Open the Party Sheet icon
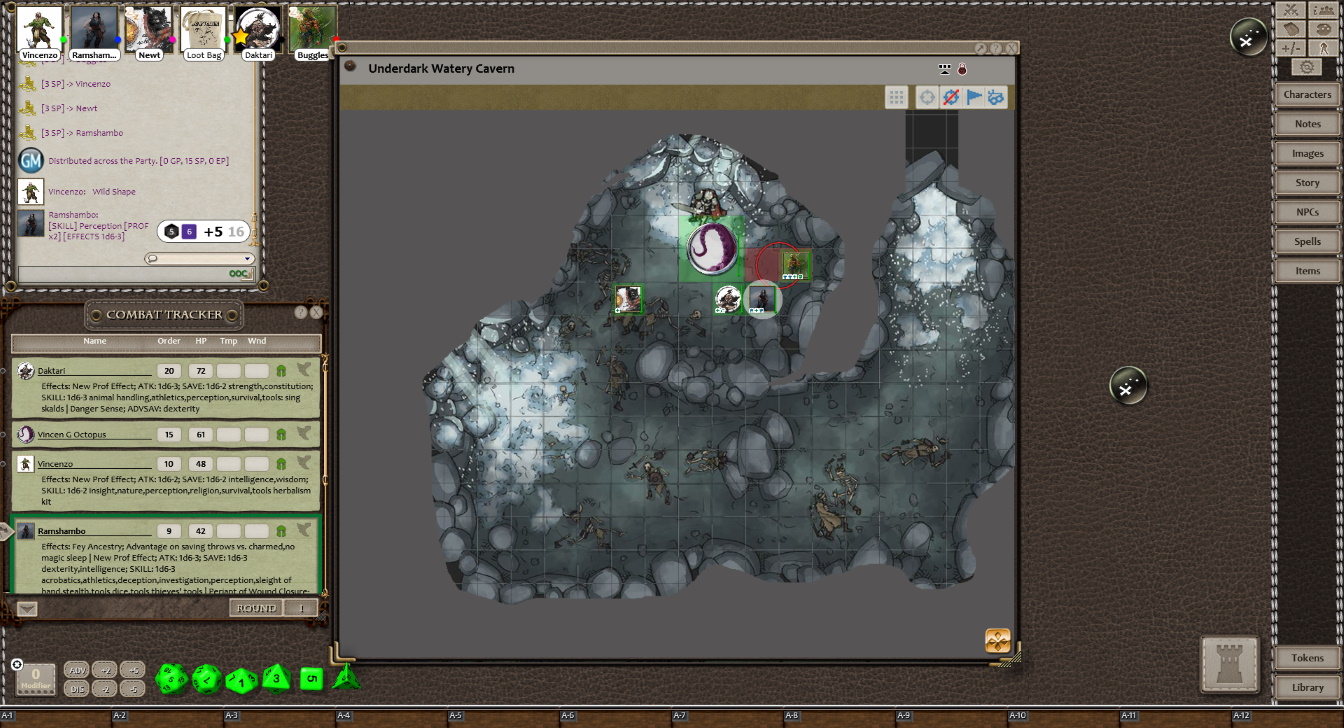The image size is (1344, 728). click(1324, 10)
